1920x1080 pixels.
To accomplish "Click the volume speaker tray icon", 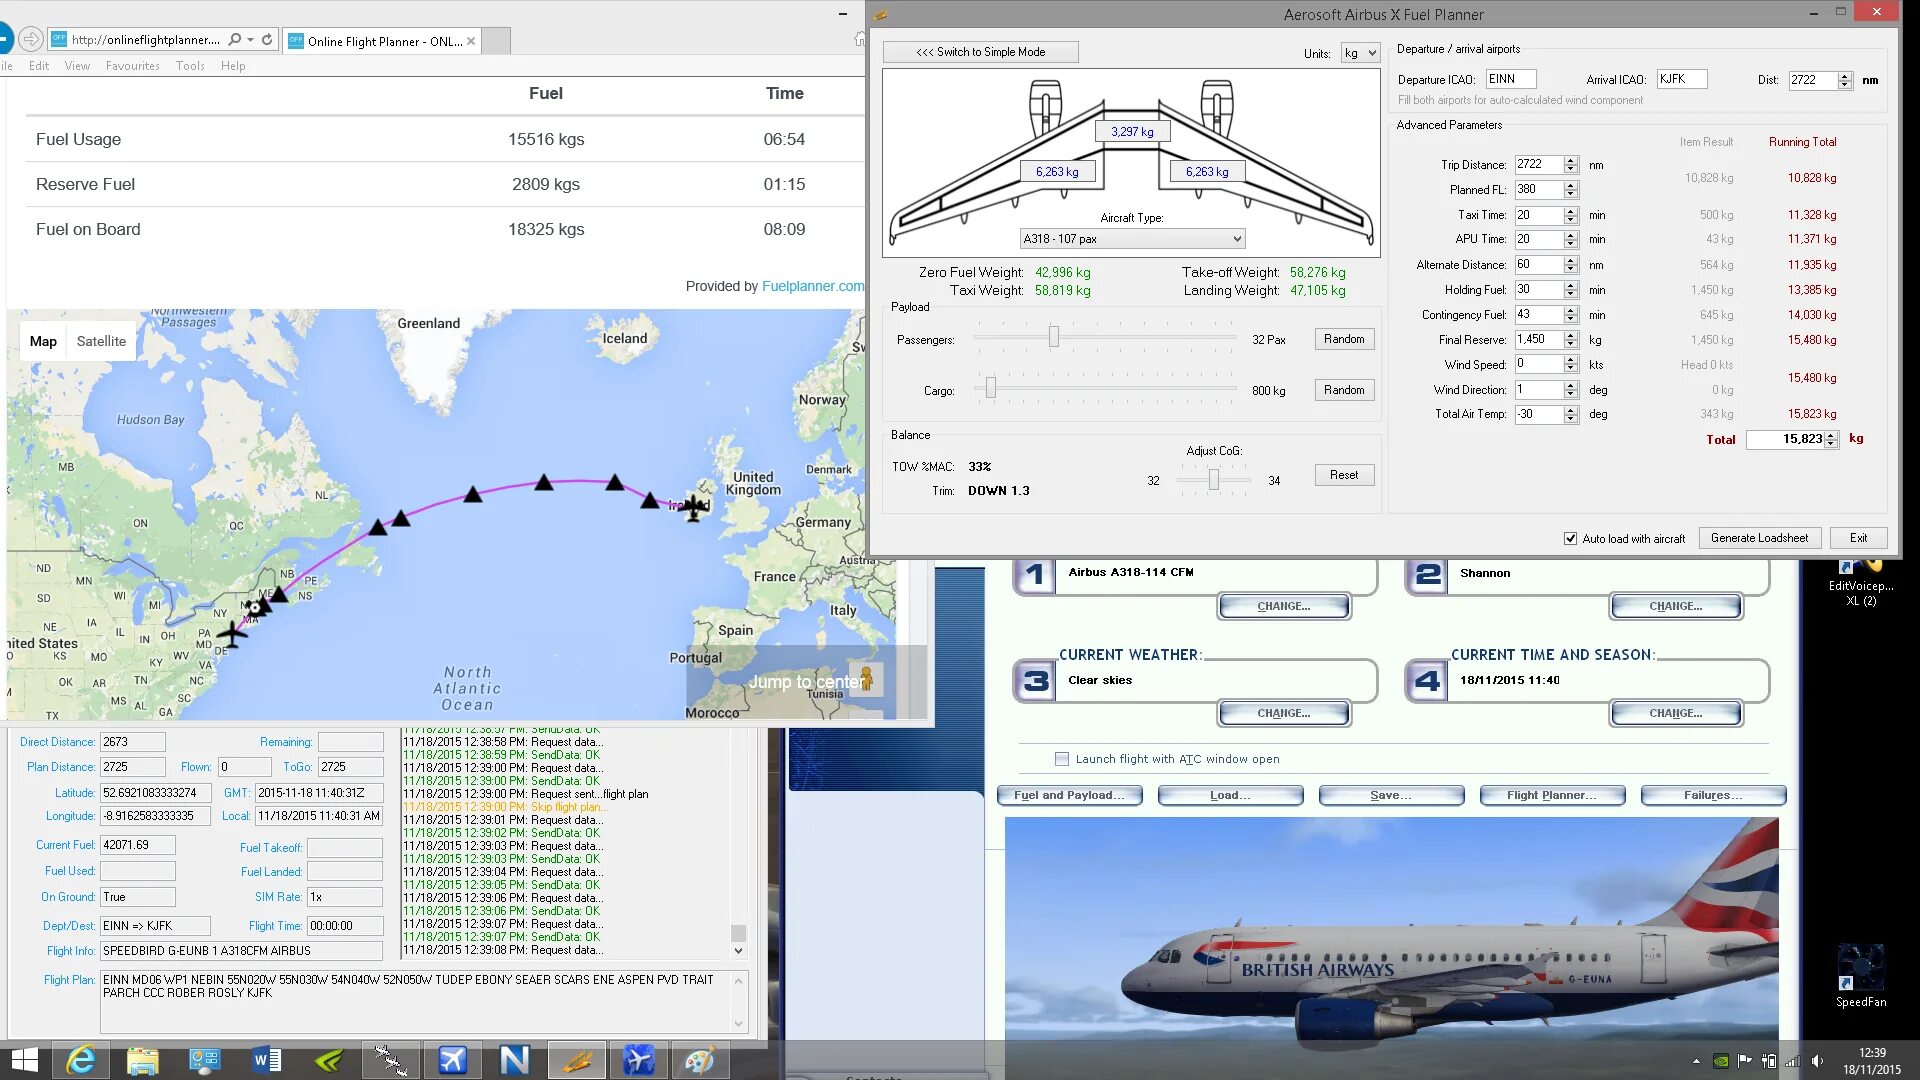I will click(1817, 1061).
